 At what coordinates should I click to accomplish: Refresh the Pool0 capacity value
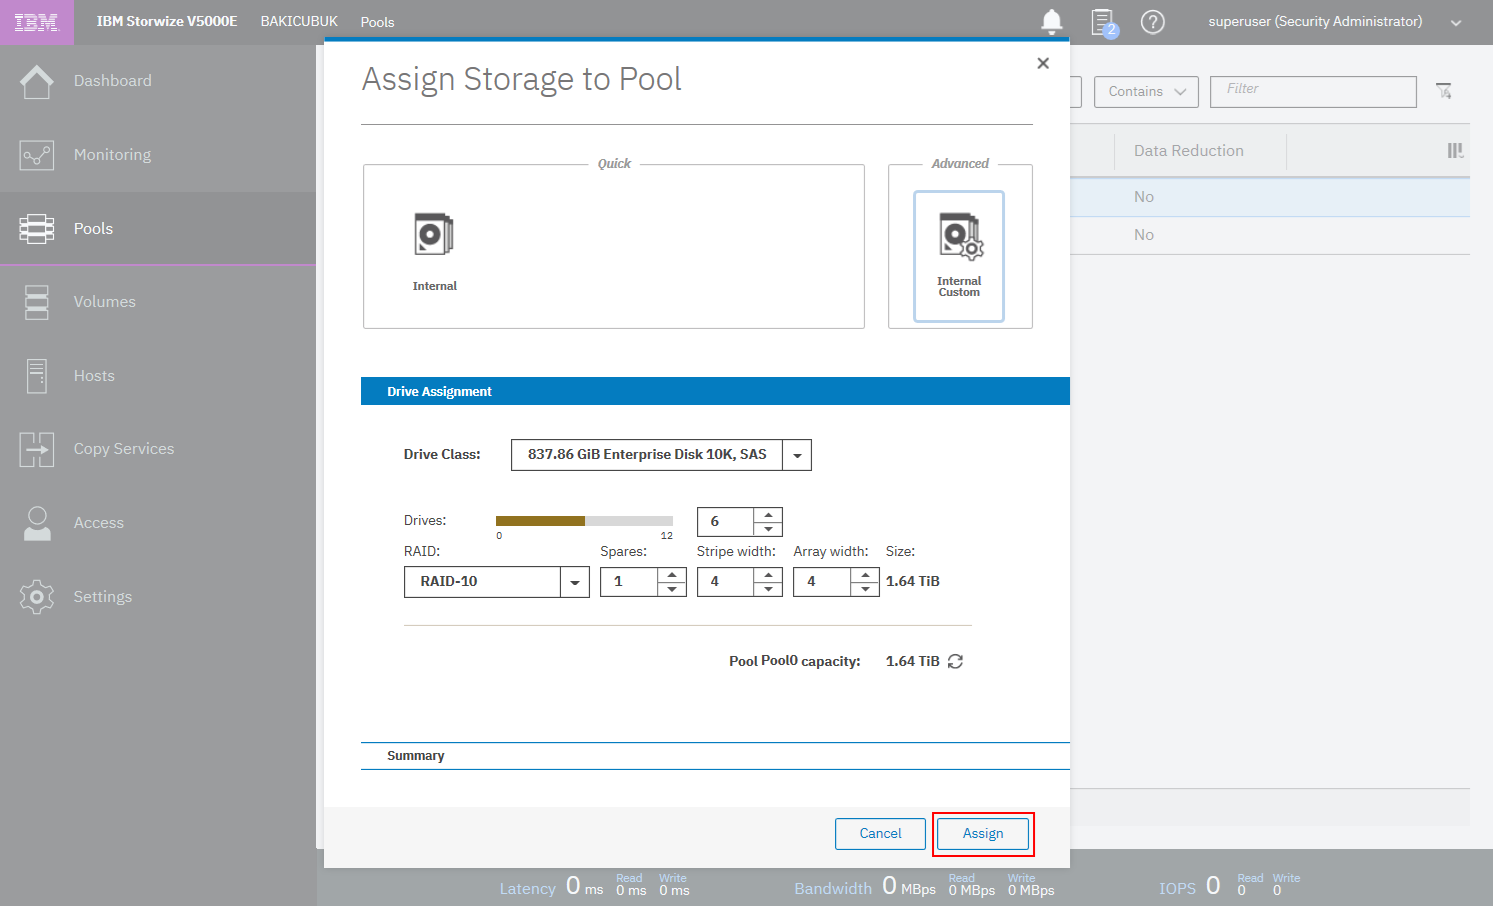[955, 662]
